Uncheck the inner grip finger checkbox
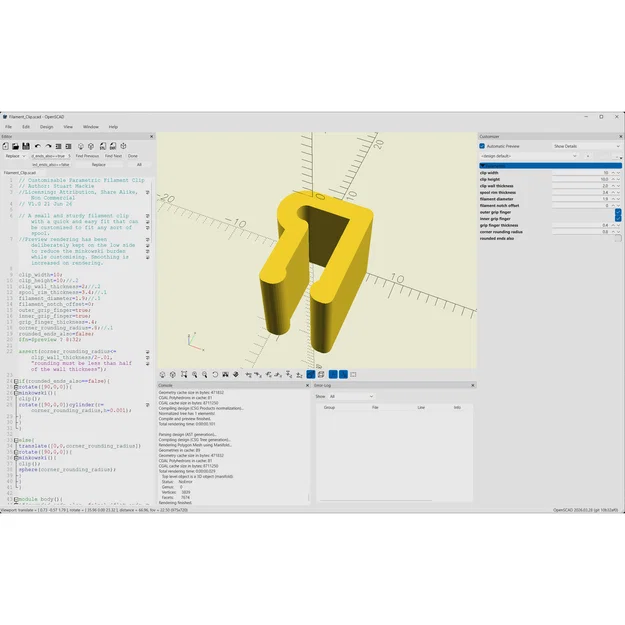The image size is (625, 625). [618, 218]
